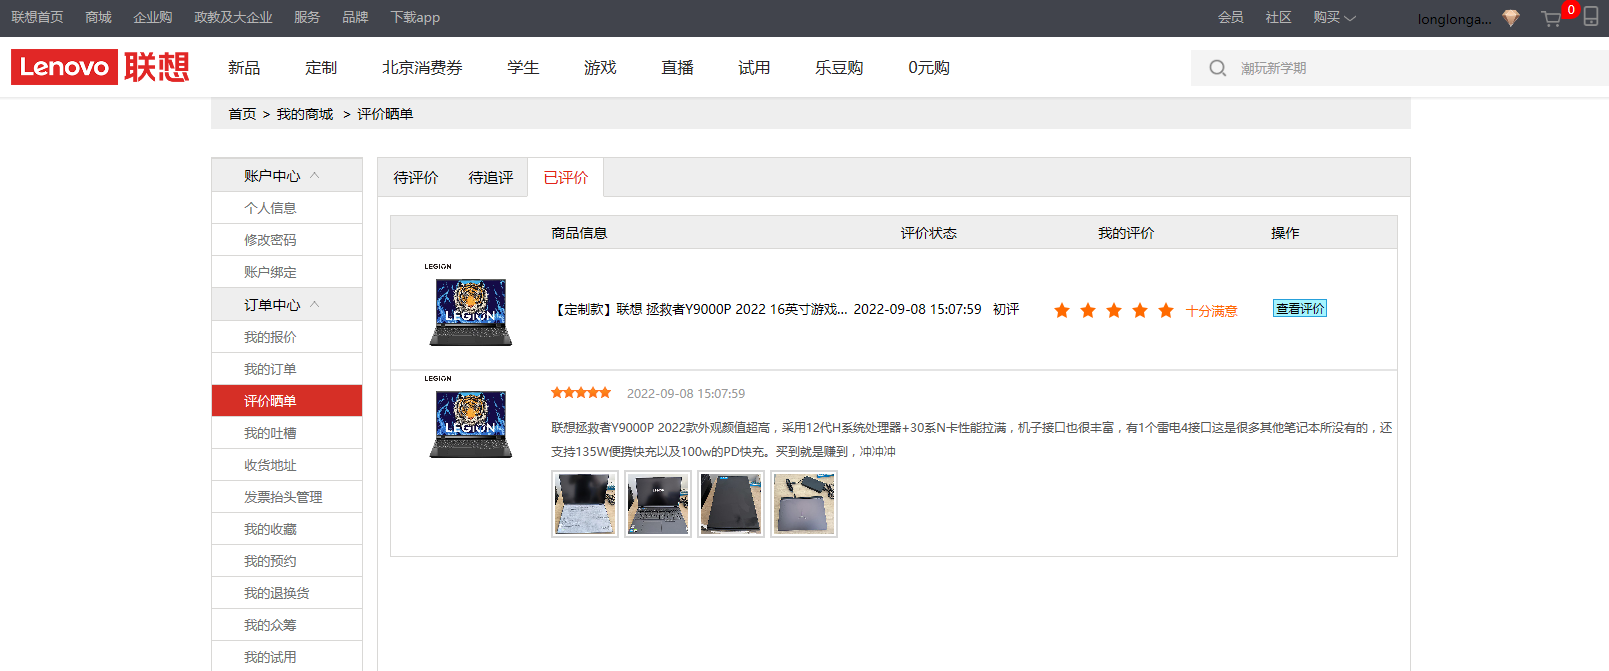Open 北京消费券 navigation item
The height and width of the screenshot is (671, 1609).
tap(422, 67)
